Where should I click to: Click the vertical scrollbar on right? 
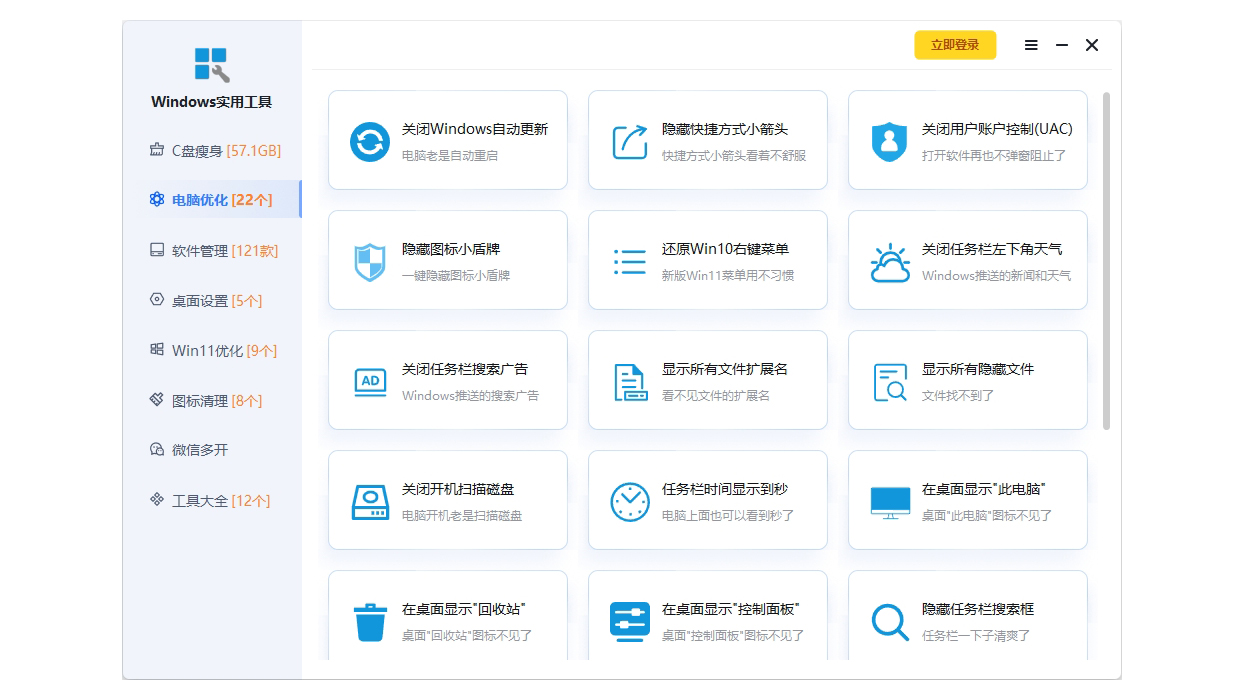point(1106,260)
